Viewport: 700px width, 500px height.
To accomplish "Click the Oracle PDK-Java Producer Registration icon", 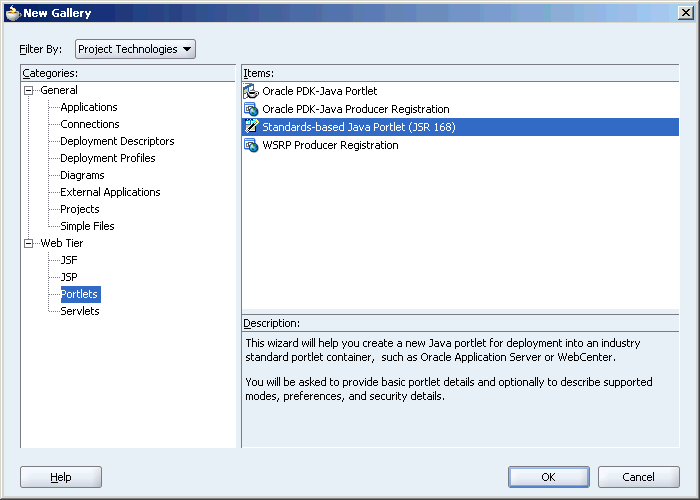I will click(x=251, y=109).
